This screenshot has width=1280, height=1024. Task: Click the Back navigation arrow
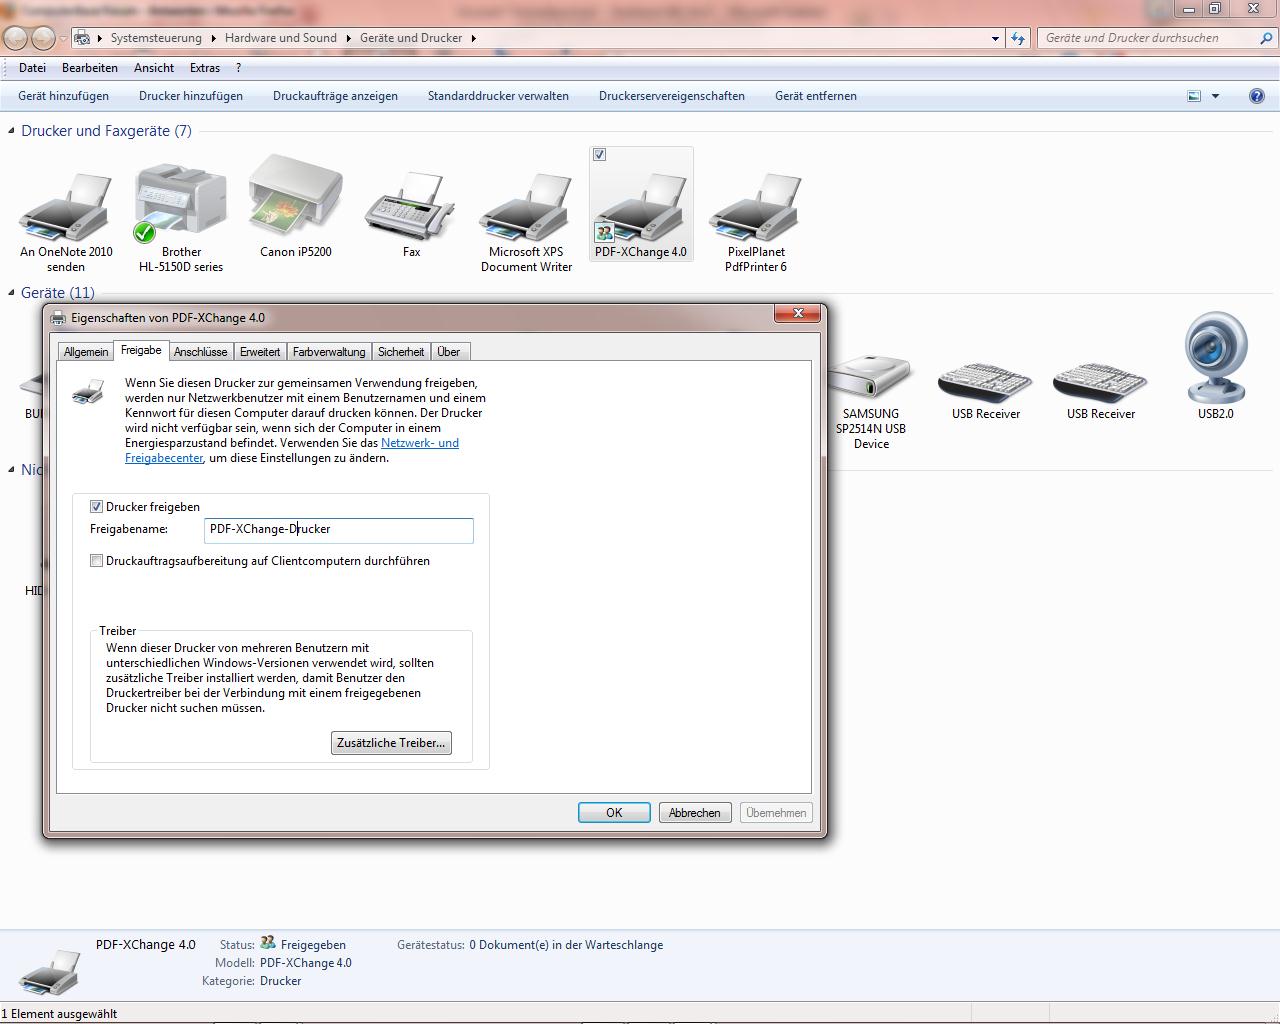pos(16,38)
